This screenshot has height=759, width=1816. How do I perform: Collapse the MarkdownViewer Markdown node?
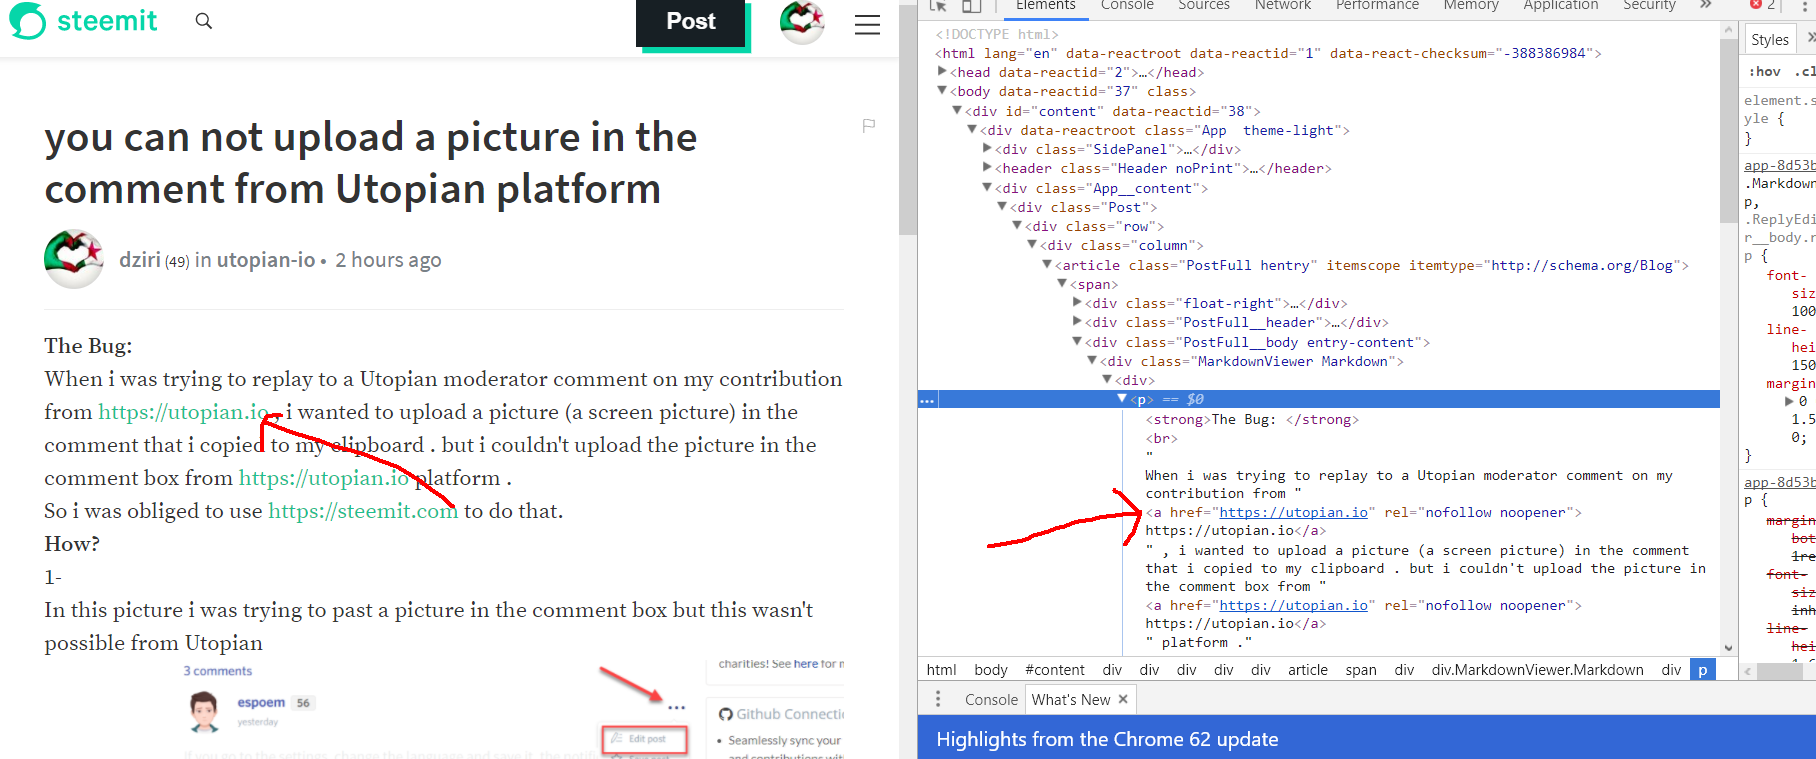click(1092, 361)
